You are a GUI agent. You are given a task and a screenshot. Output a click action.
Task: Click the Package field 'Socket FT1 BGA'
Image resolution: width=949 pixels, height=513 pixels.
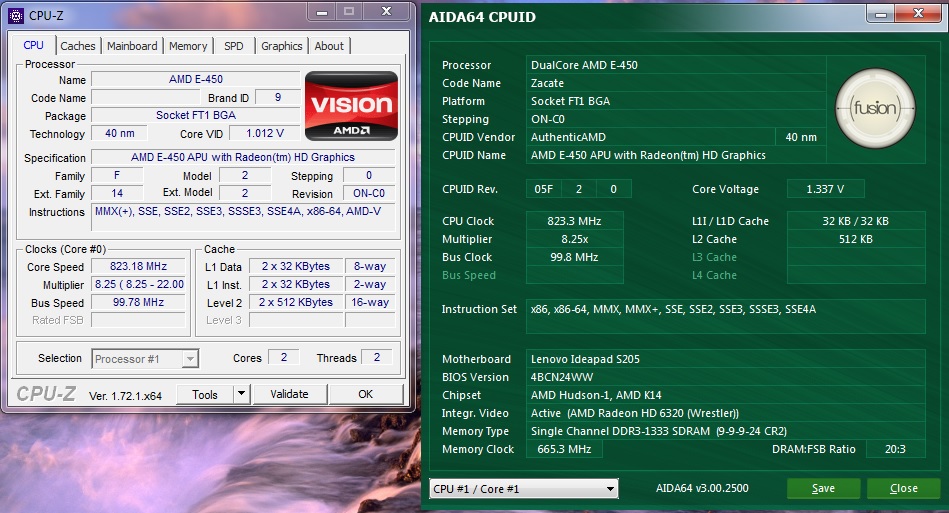[195, 115]
